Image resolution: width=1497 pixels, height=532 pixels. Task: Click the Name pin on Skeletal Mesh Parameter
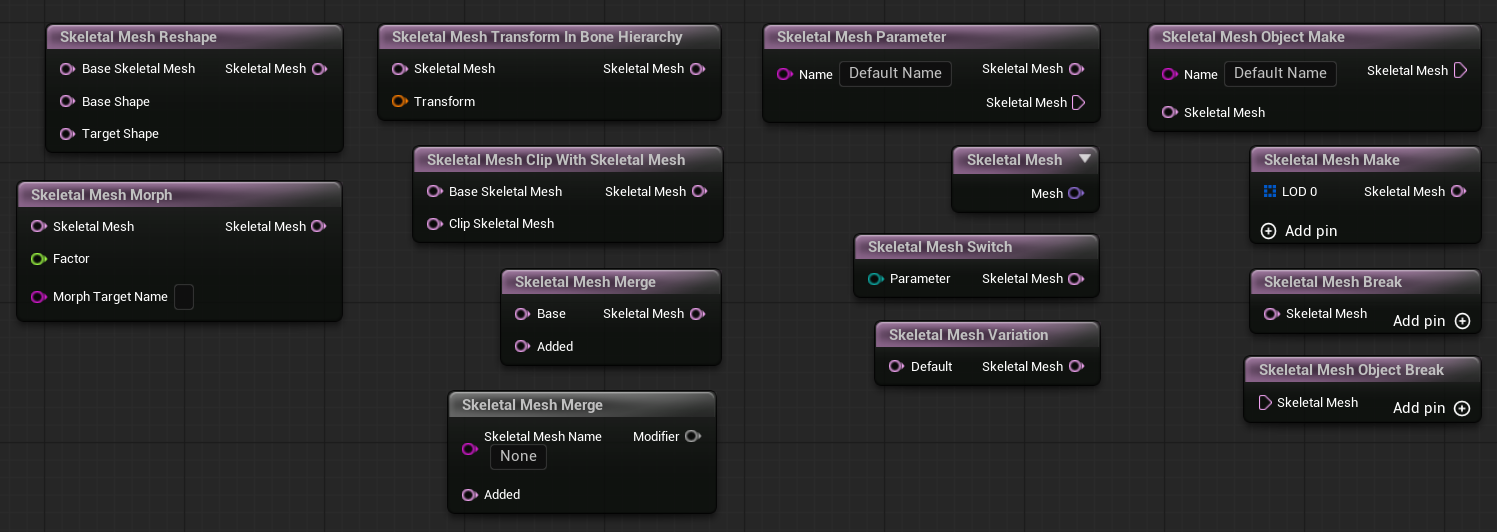coord(784,74)
